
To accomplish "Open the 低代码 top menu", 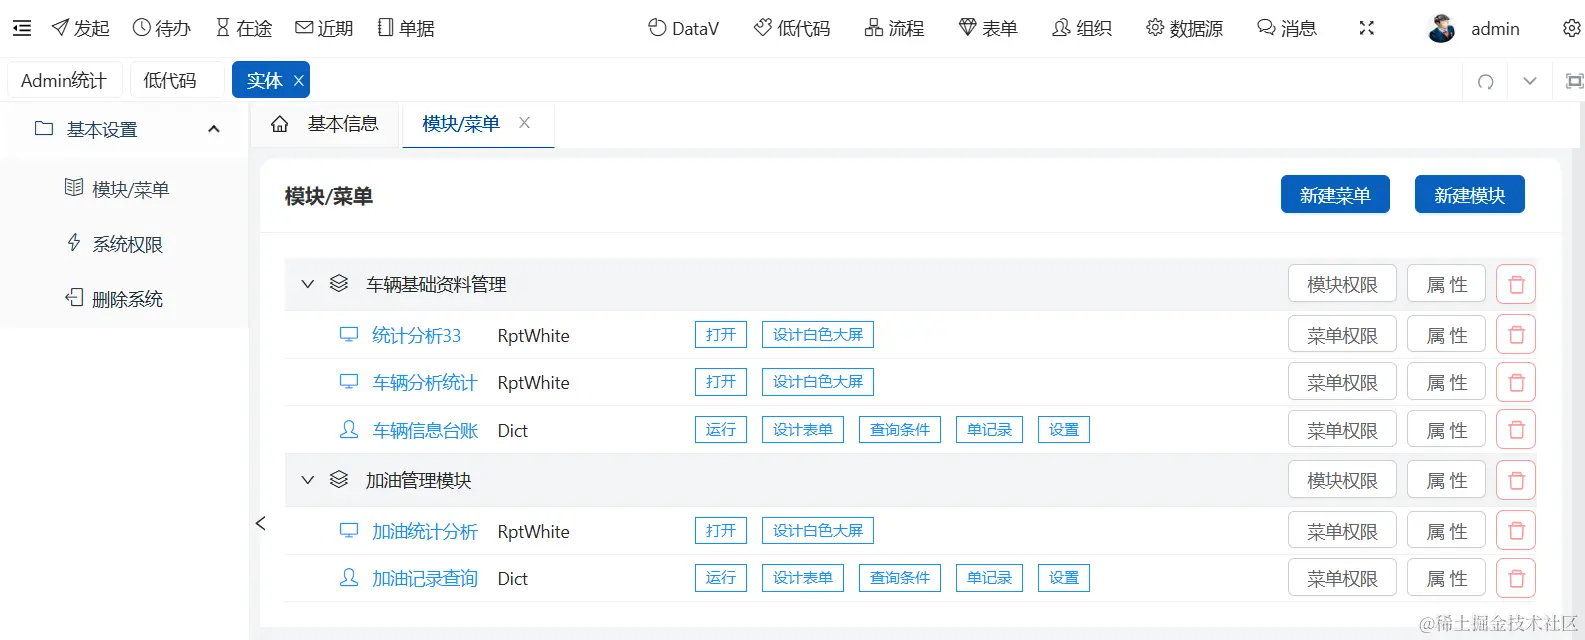I will click(x=792, y=28).
